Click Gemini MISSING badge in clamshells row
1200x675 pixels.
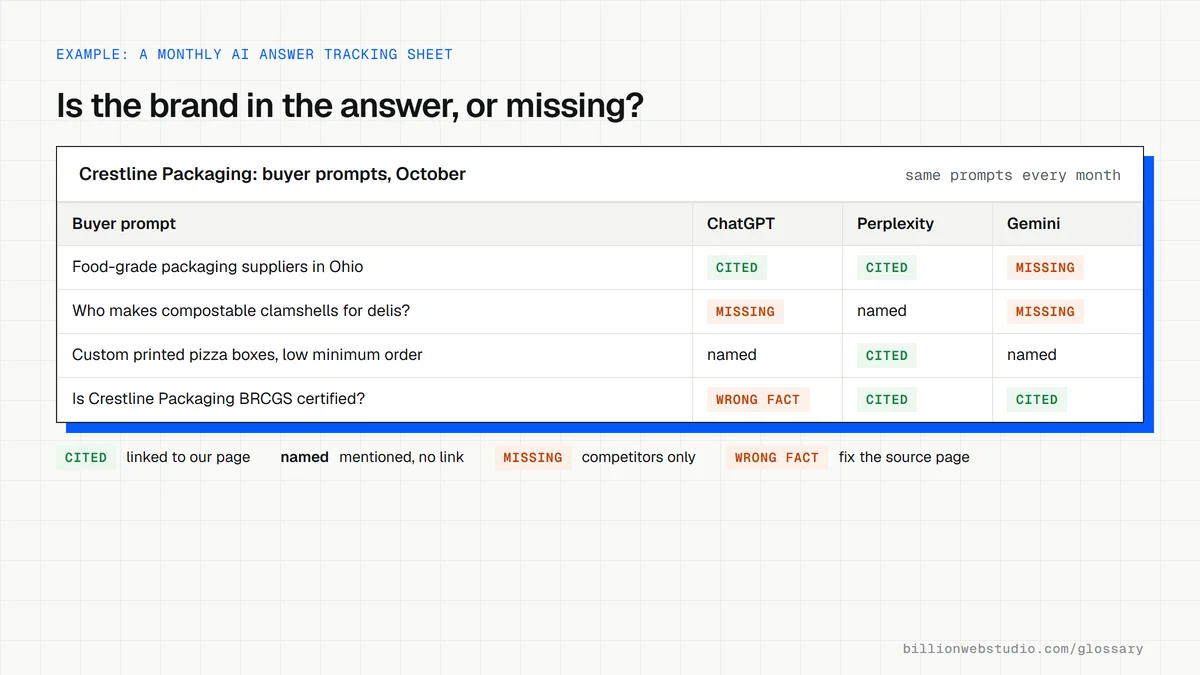[1045, 311]
